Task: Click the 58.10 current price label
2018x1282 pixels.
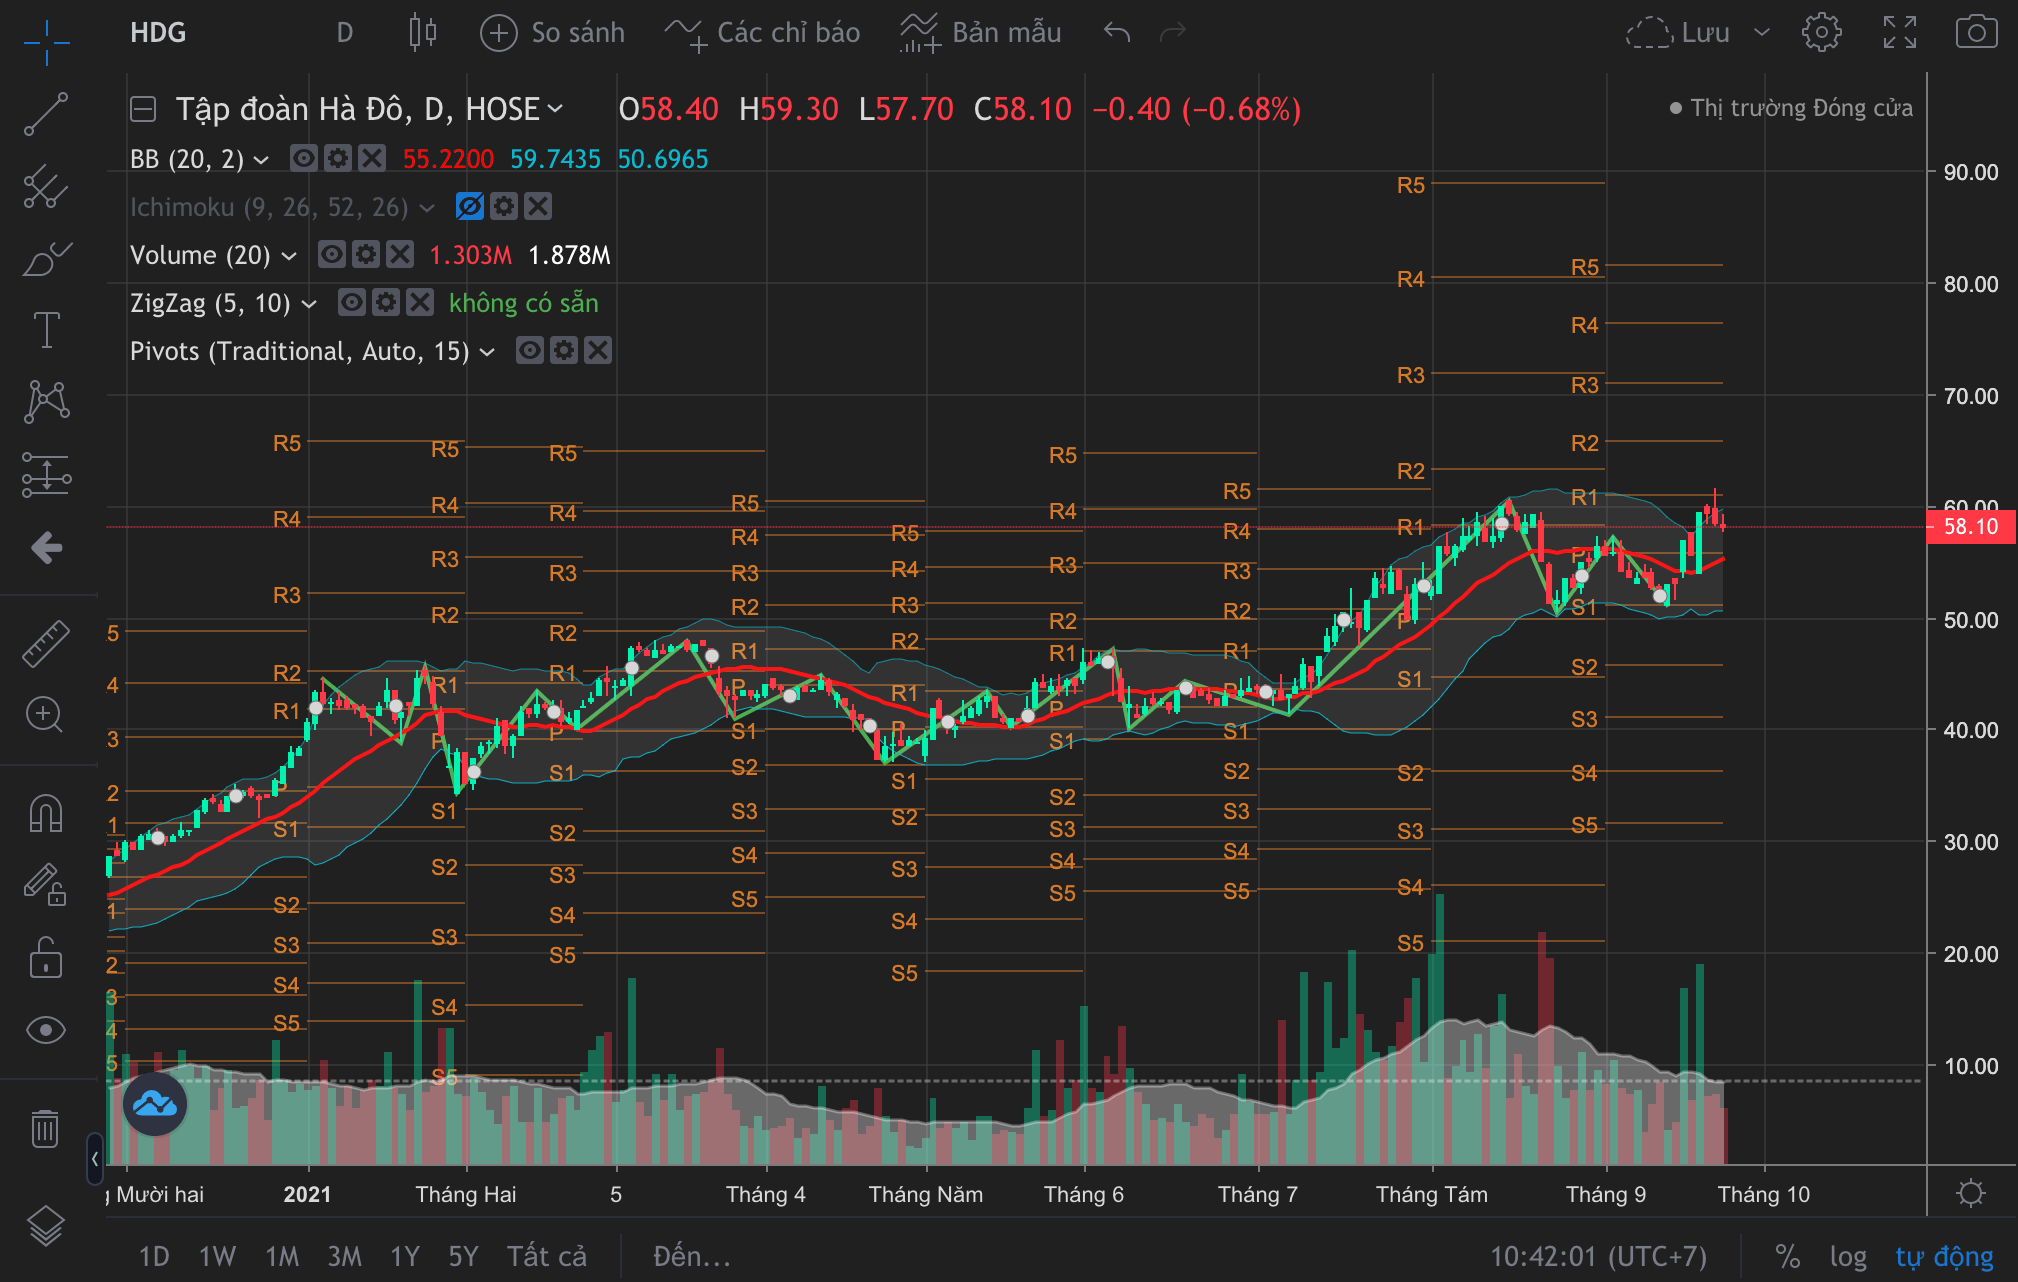Action: (x=1970, y=527)
